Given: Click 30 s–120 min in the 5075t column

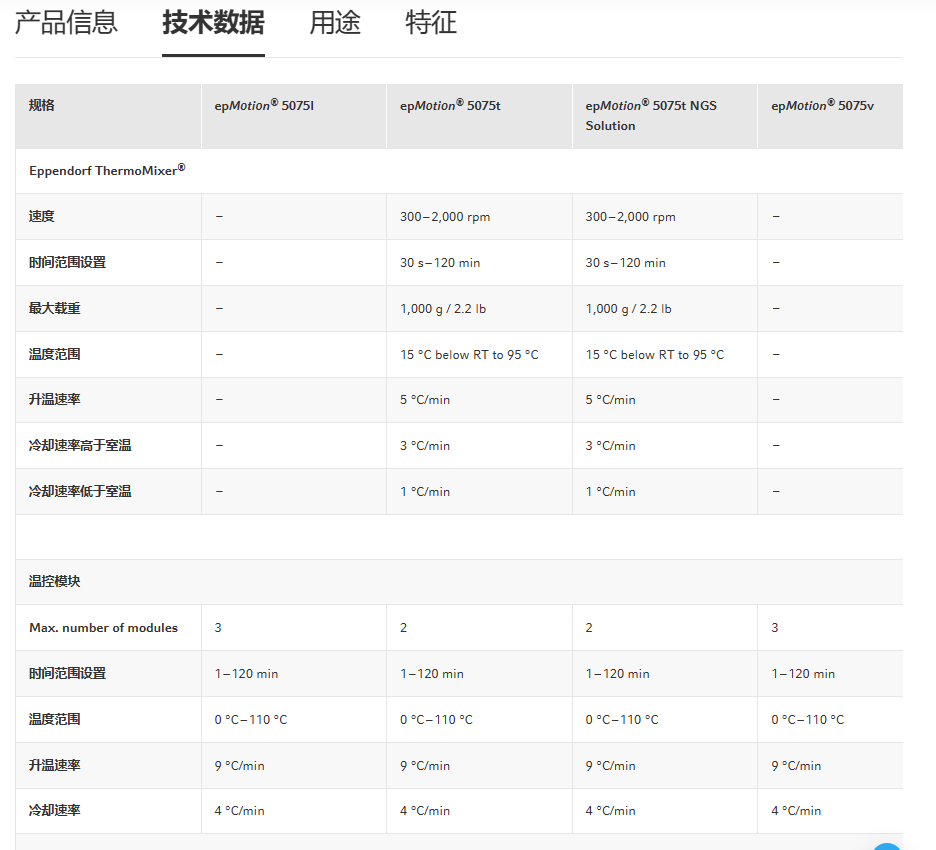Looking at the screenshot, I should [440, 263].
